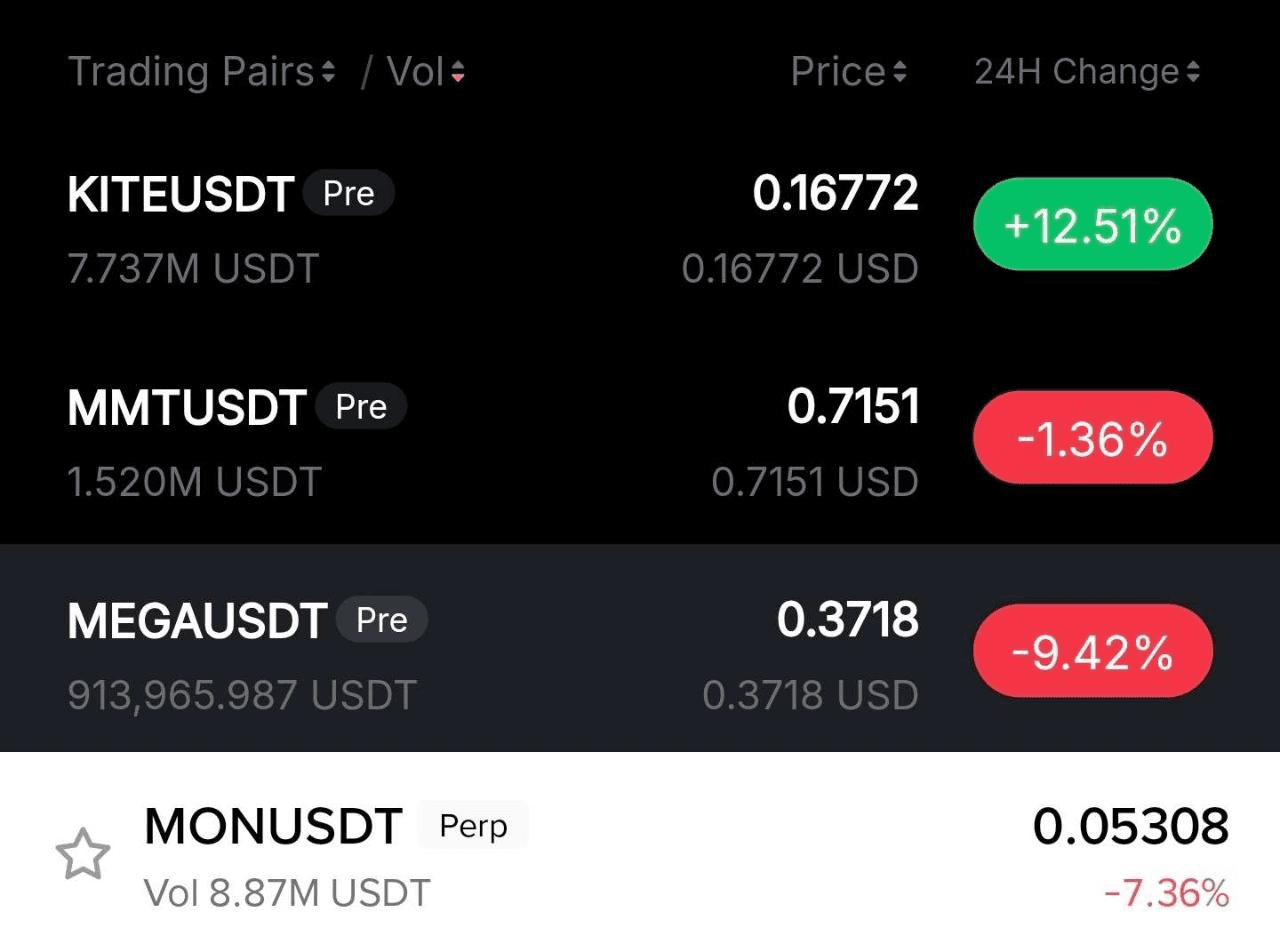Click the Pre badge beside KITEUSDT
Screen dimensions: 1280x942
(348, 194)
